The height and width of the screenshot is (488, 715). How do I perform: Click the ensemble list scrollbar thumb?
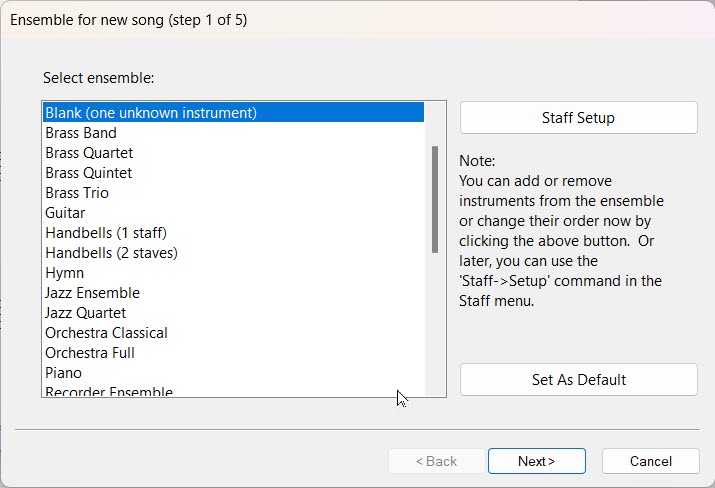(434, 198)
